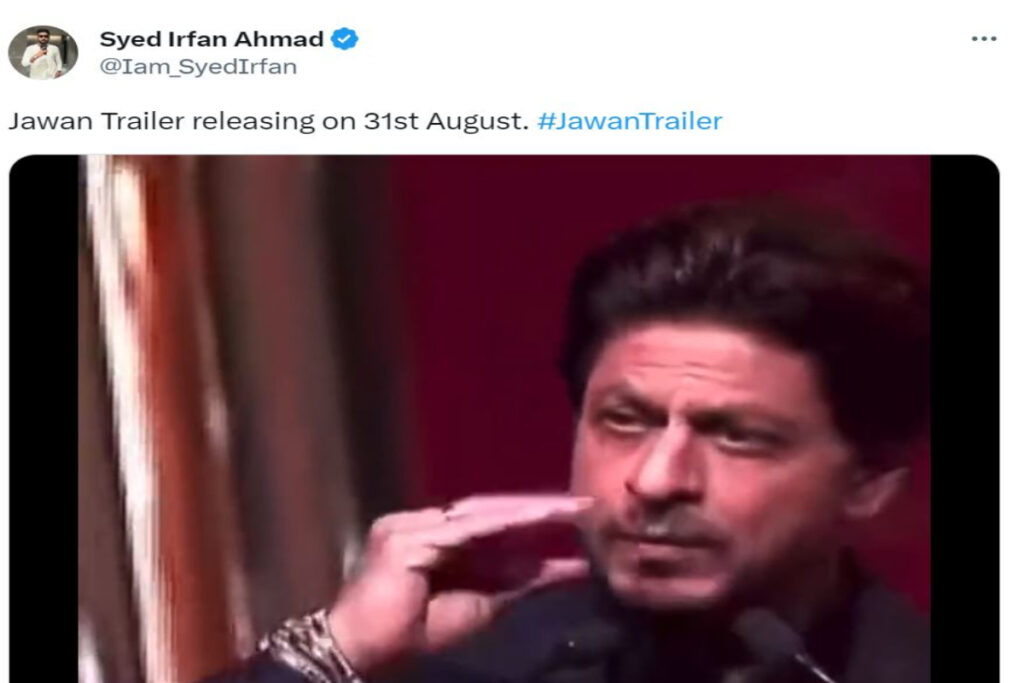Click the left black bar of video
This screenshot has height=683, width=1024.
tap(44, 419)
